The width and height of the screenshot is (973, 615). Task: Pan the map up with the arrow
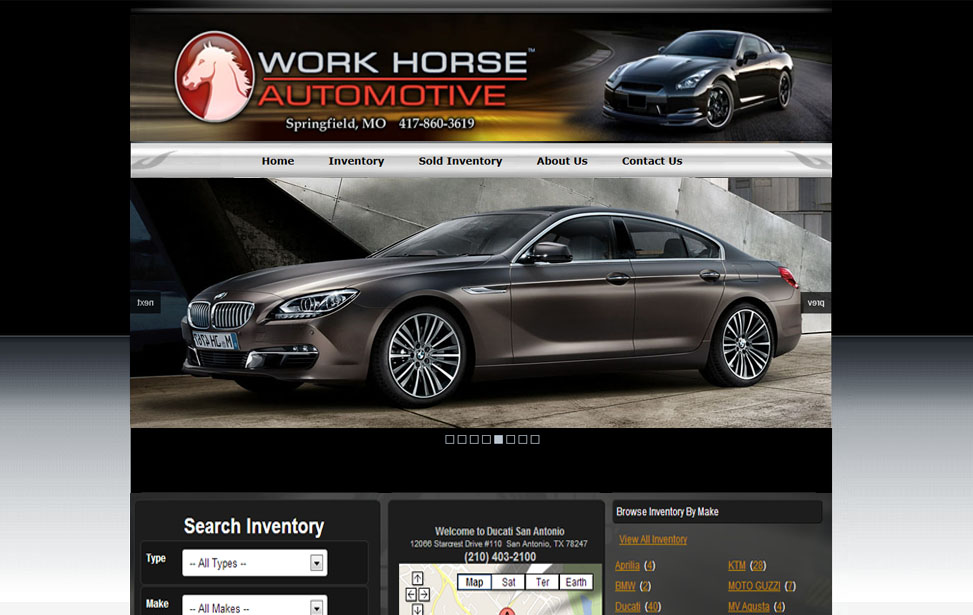point(418,578)
